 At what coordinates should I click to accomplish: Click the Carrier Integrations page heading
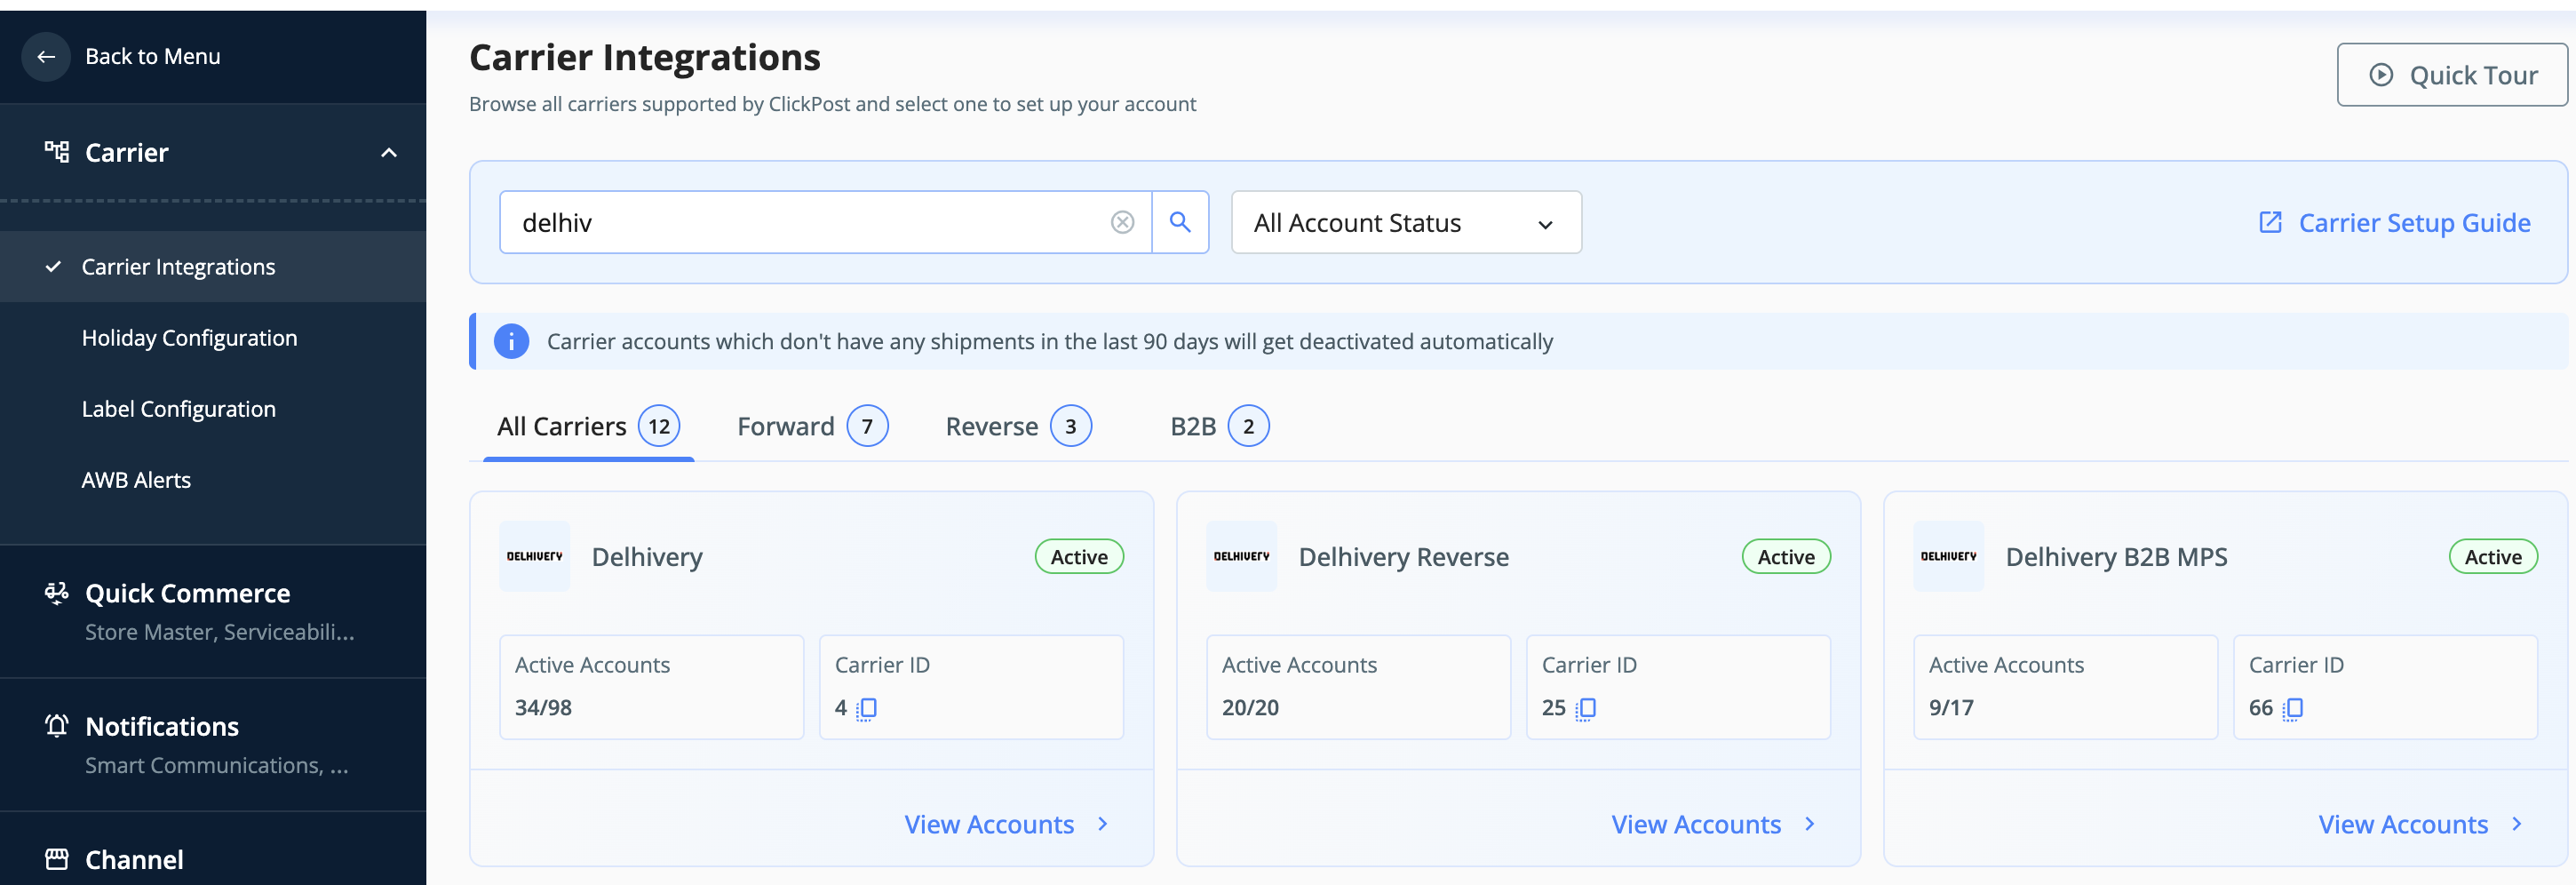coord(645,58)
